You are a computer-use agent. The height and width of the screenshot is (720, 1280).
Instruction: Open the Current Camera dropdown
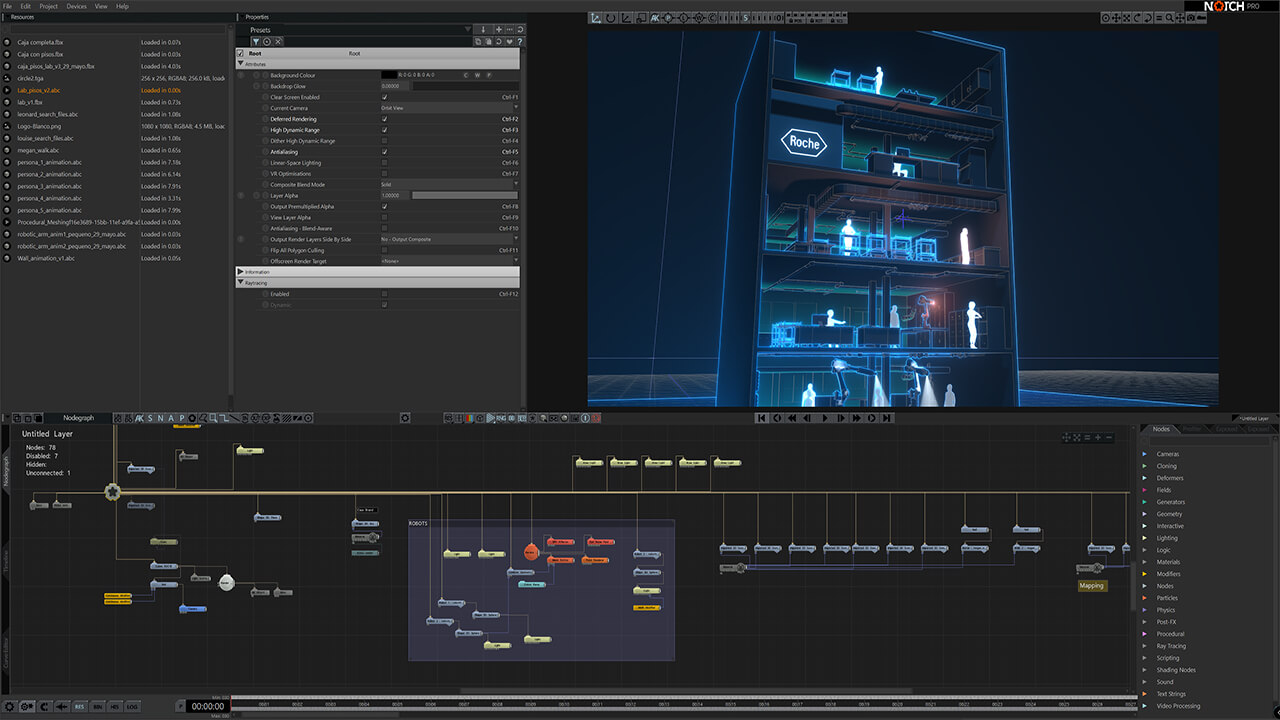(x=449, y=108)
